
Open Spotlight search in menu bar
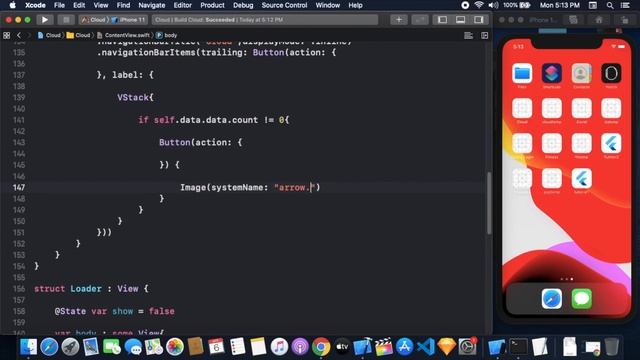coord(610,5)
